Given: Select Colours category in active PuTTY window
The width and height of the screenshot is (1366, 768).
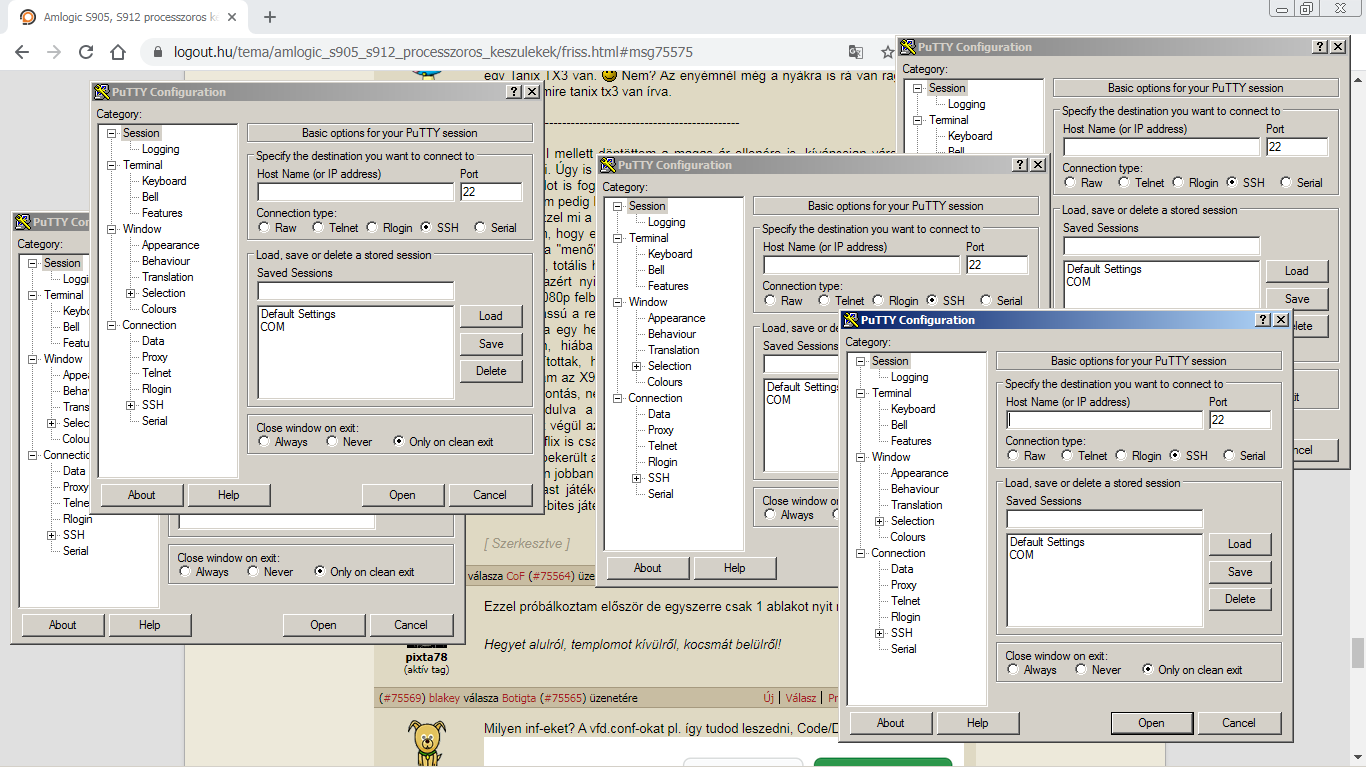Looking at the screenshot, I should click(908, 537).
